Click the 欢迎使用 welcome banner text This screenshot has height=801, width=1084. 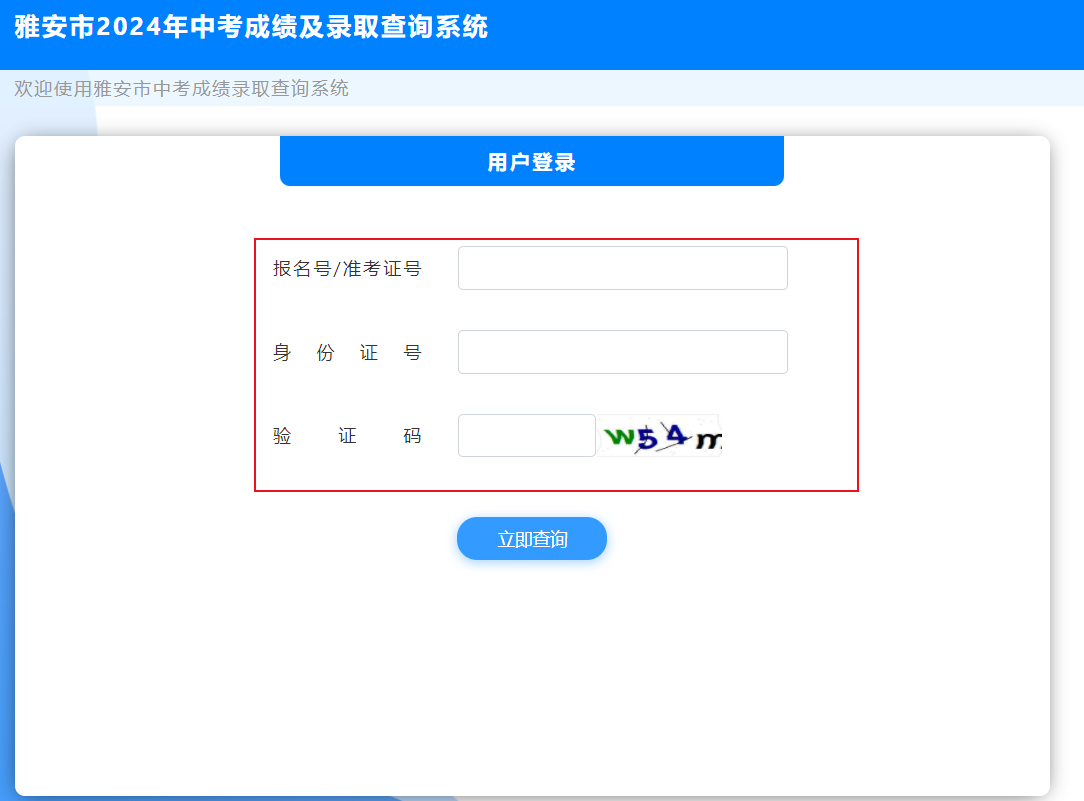click(181, 88)
